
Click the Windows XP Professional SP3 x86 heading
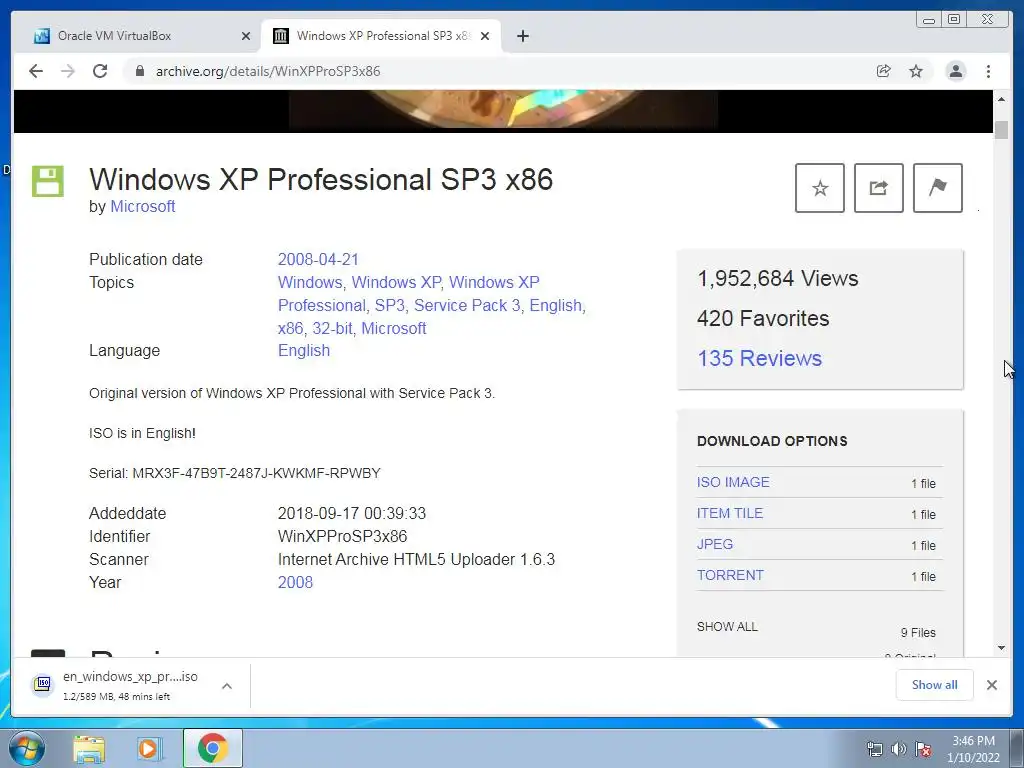click(321, 180)
